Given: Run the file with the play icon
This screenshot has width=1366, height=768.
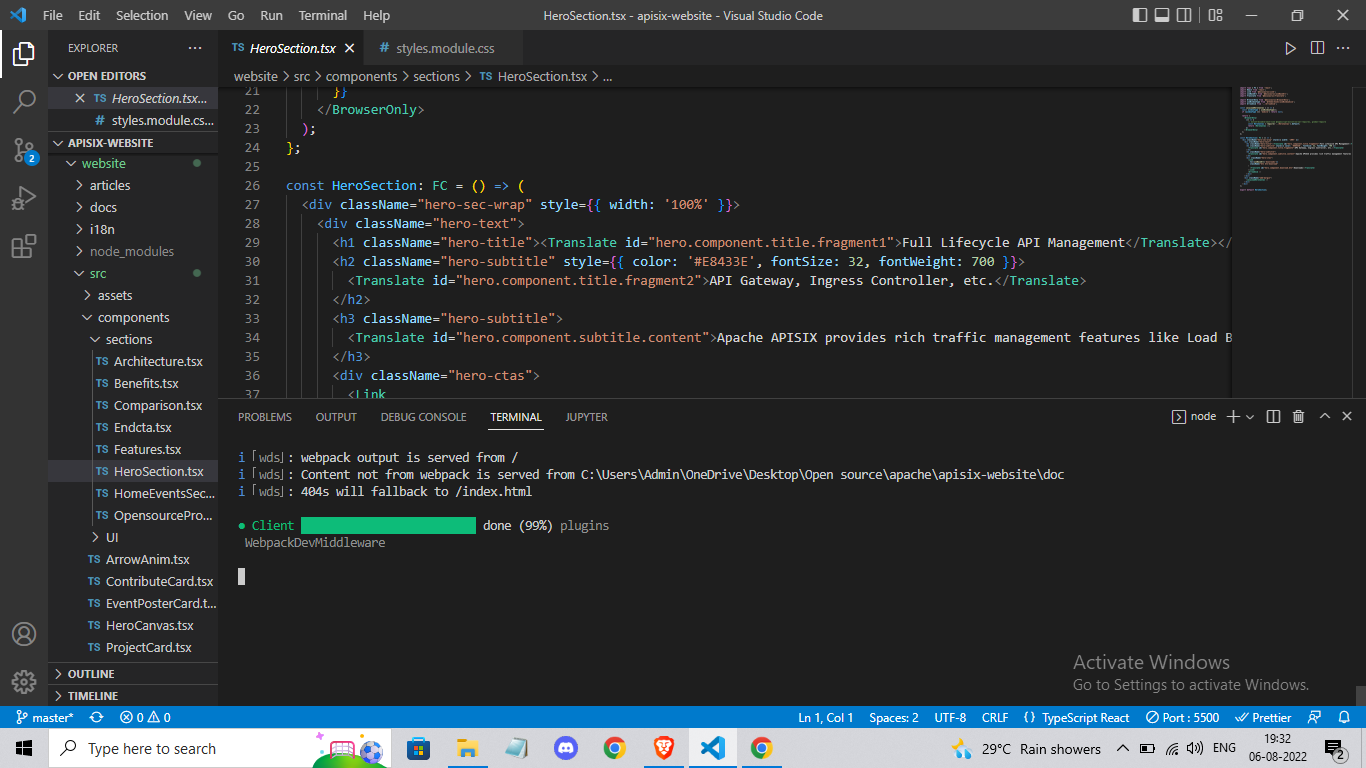Looking at the screenshot, I should pos(1290,48).
